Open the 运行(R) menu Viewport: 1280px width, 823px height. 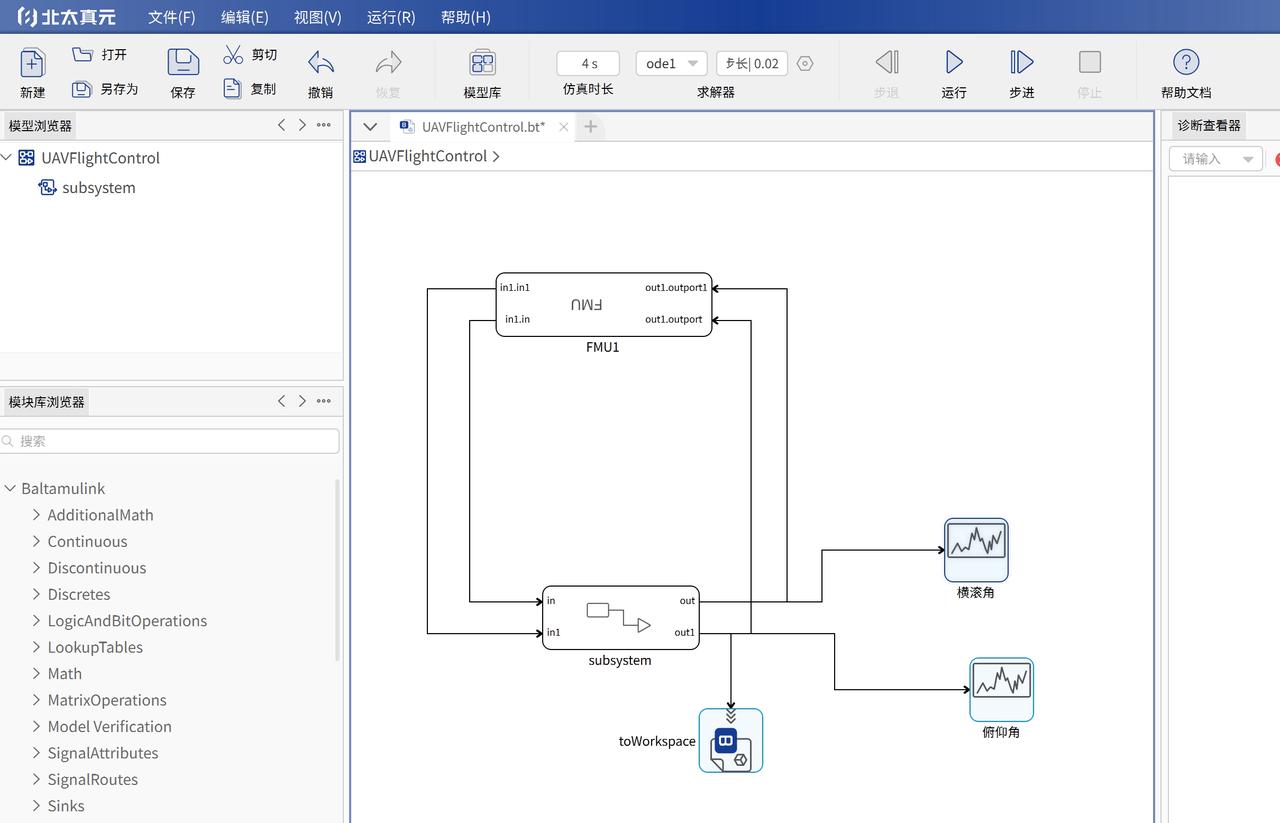tap(391, 17)
